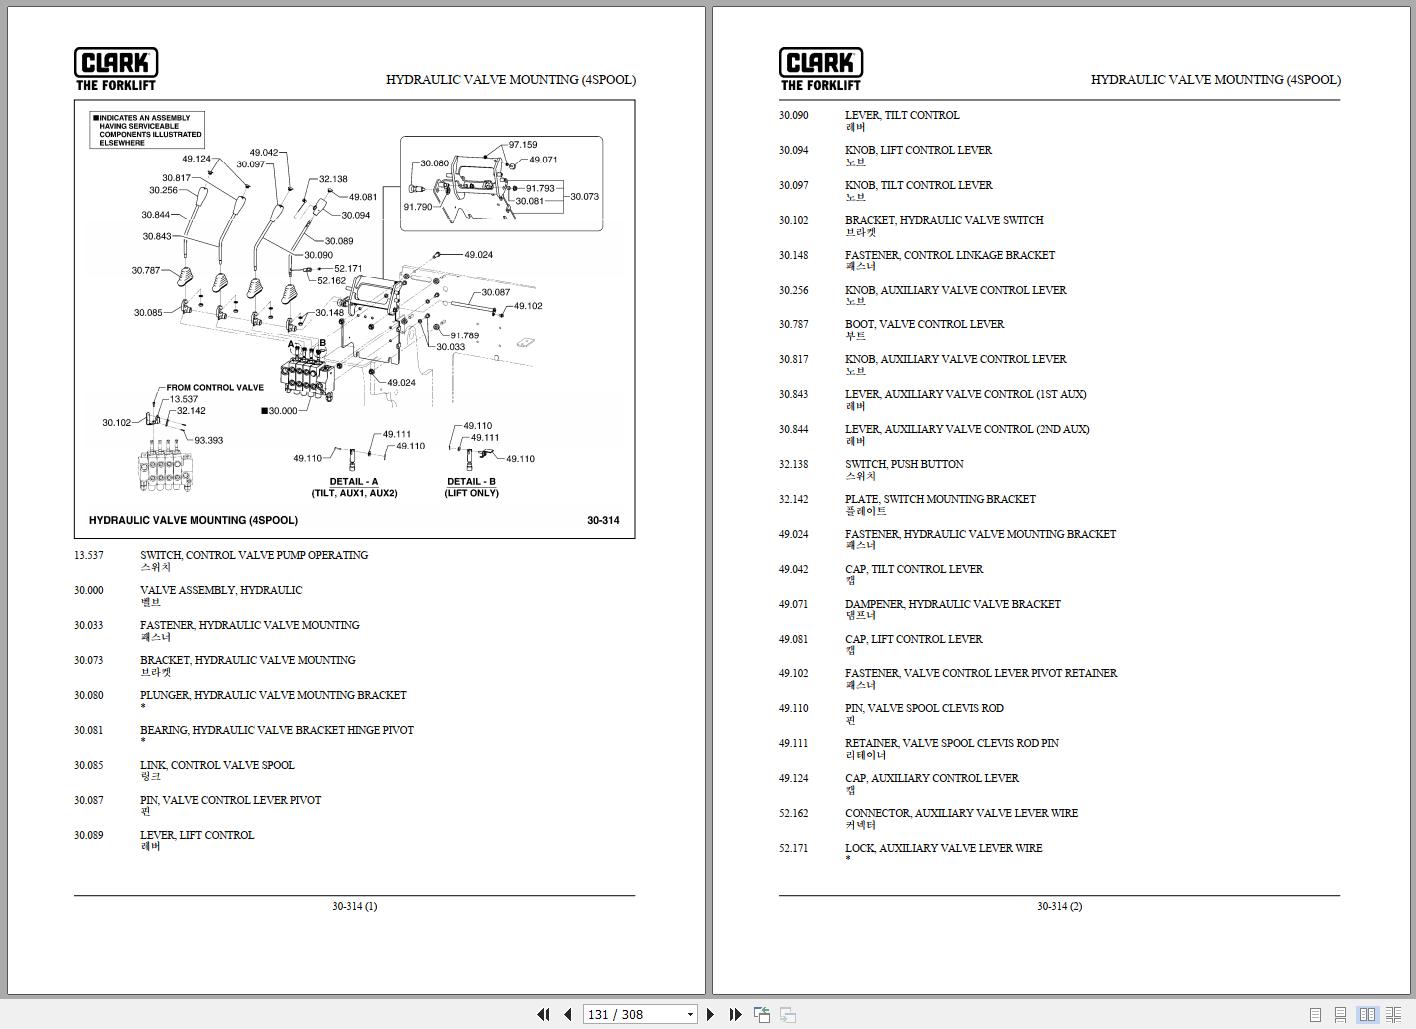Jump to the last page
1416x1029 pixels.
pos(736,1014)
